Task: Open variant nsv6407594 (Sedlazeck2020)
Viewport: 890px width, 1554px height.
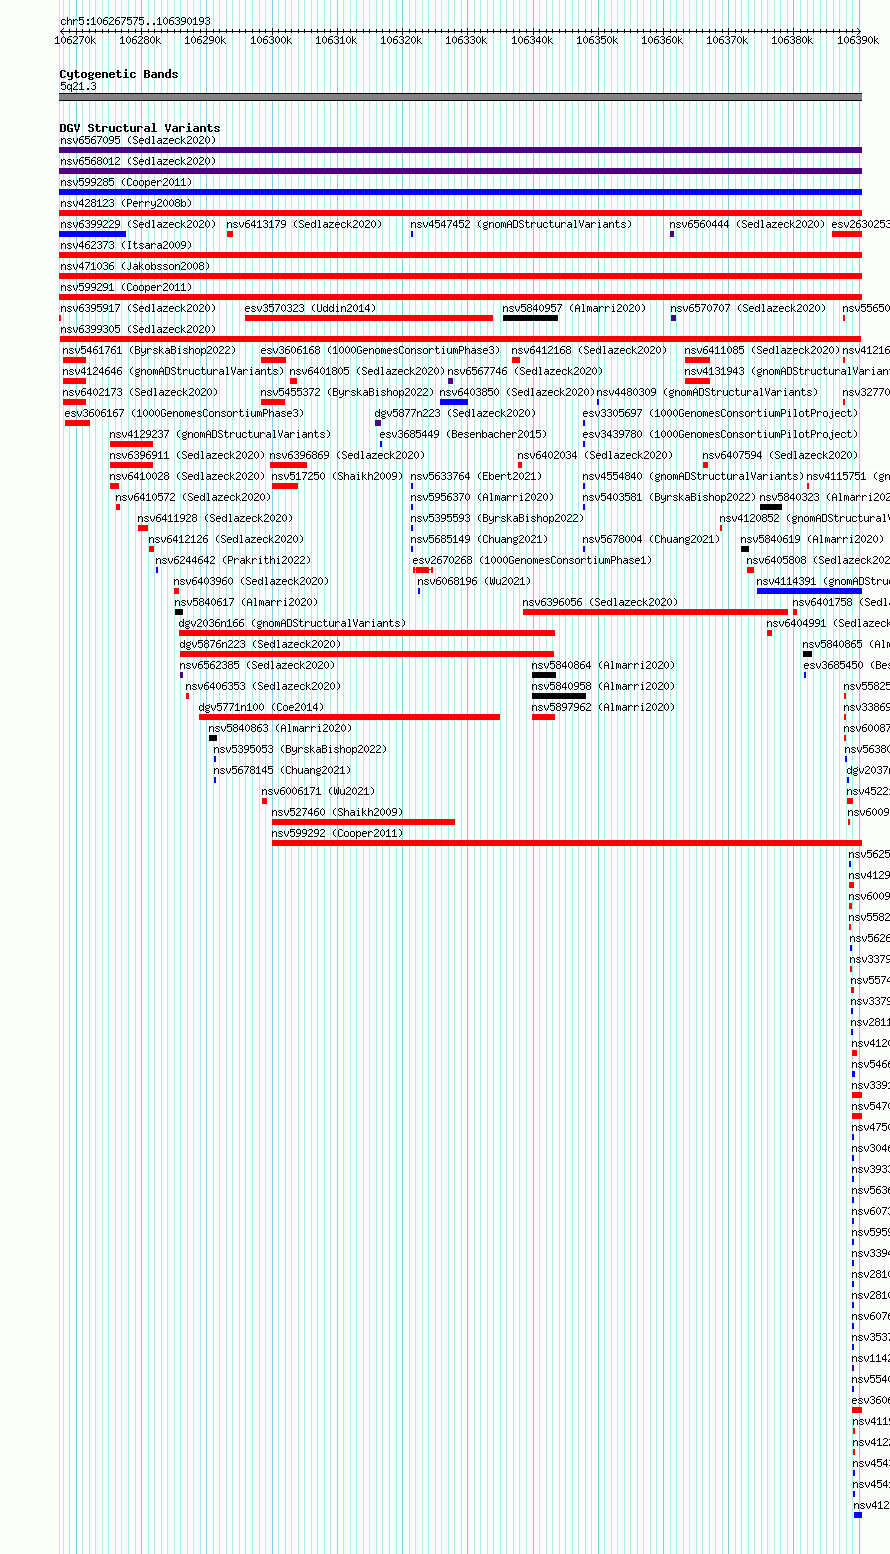Action: 780,455
